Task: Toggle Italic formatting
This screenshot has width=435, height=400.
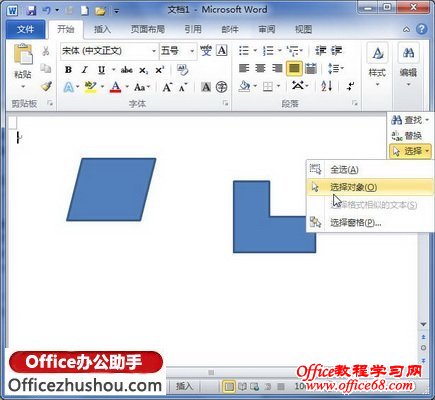Action: point(84,70)
